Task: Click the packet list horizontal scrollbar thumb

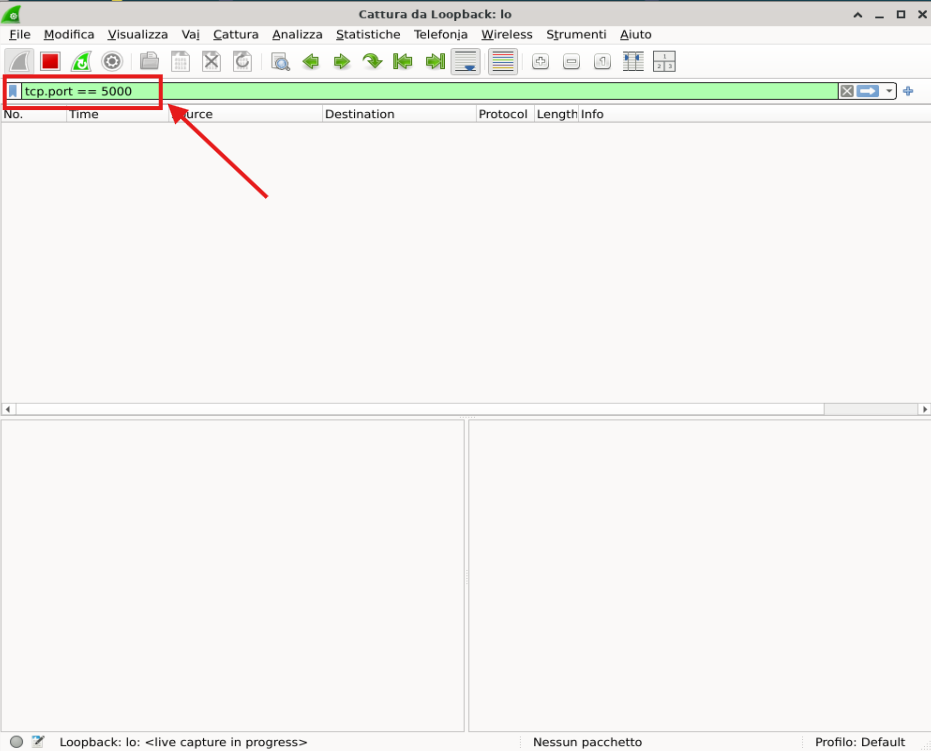Action: (420, 409)
